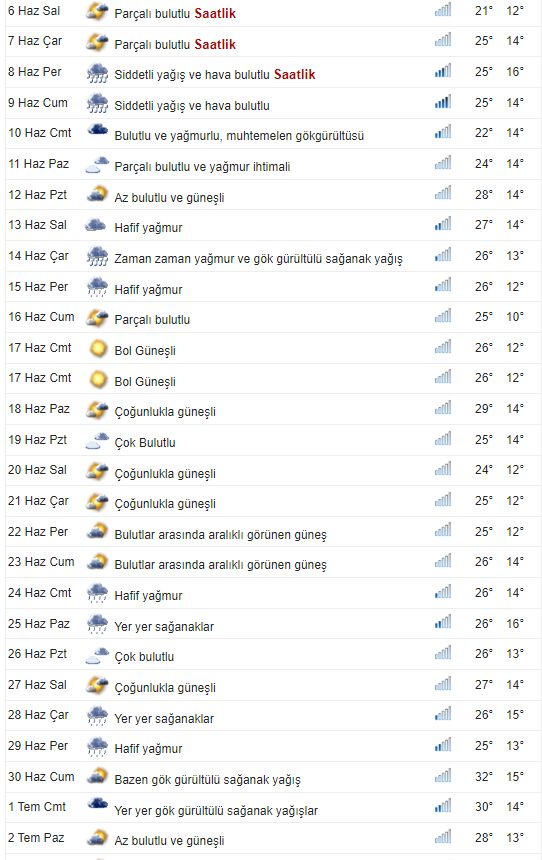Image resolution: width=542 pixels, height=860 pixels.
Task: Click 'Siddetli yağış ve hava bulutlu' for 9 Haz Cum
Action: pos(192,106)
